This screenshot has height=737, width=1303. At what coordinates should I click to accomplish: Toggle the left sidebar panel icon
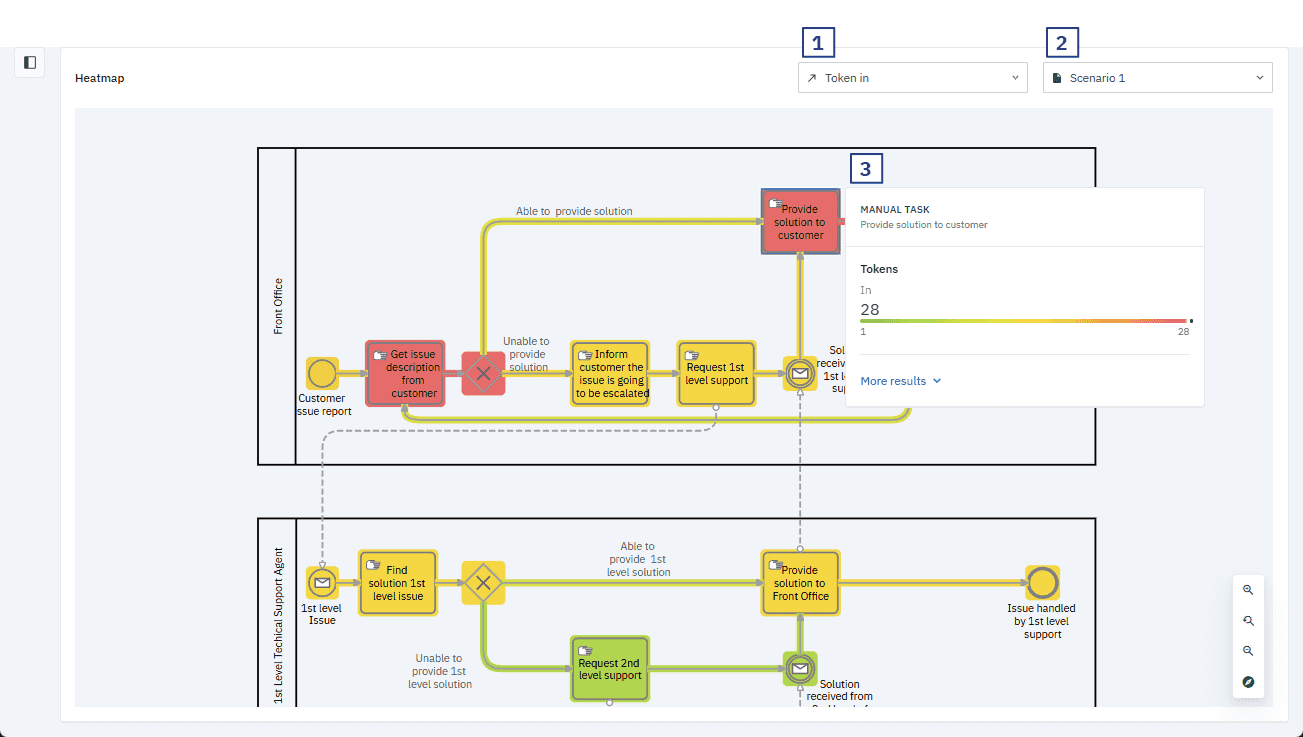pyautogui.click(x=30, y=62)
